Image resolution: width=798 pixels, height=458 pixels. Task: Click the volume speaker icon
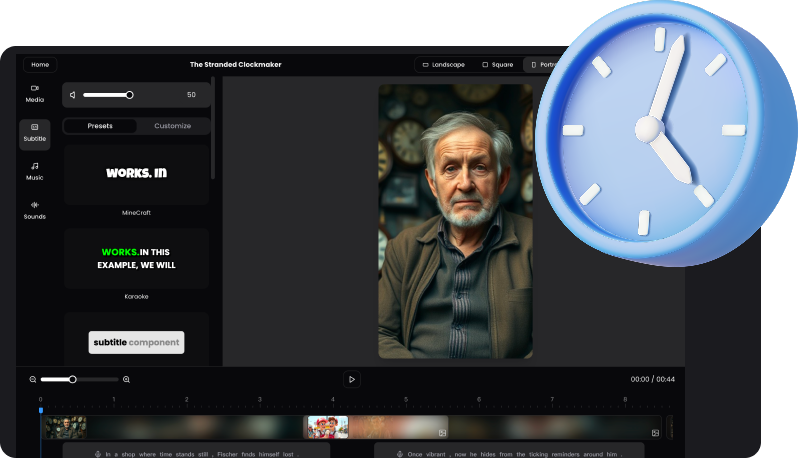pyautogui.click(x=73, y=95)
